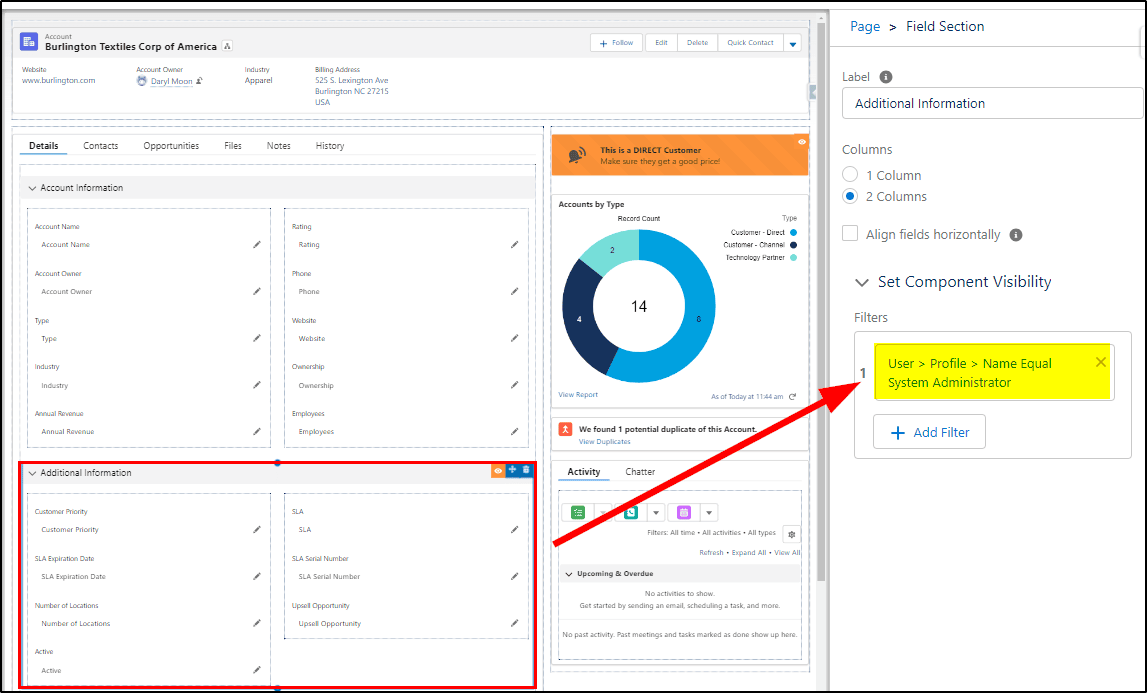Image resolution: width=1147 pixels, height=693 pixels.
Task: Enable Align fields horizontally checkbox
Action: (850, 233)
